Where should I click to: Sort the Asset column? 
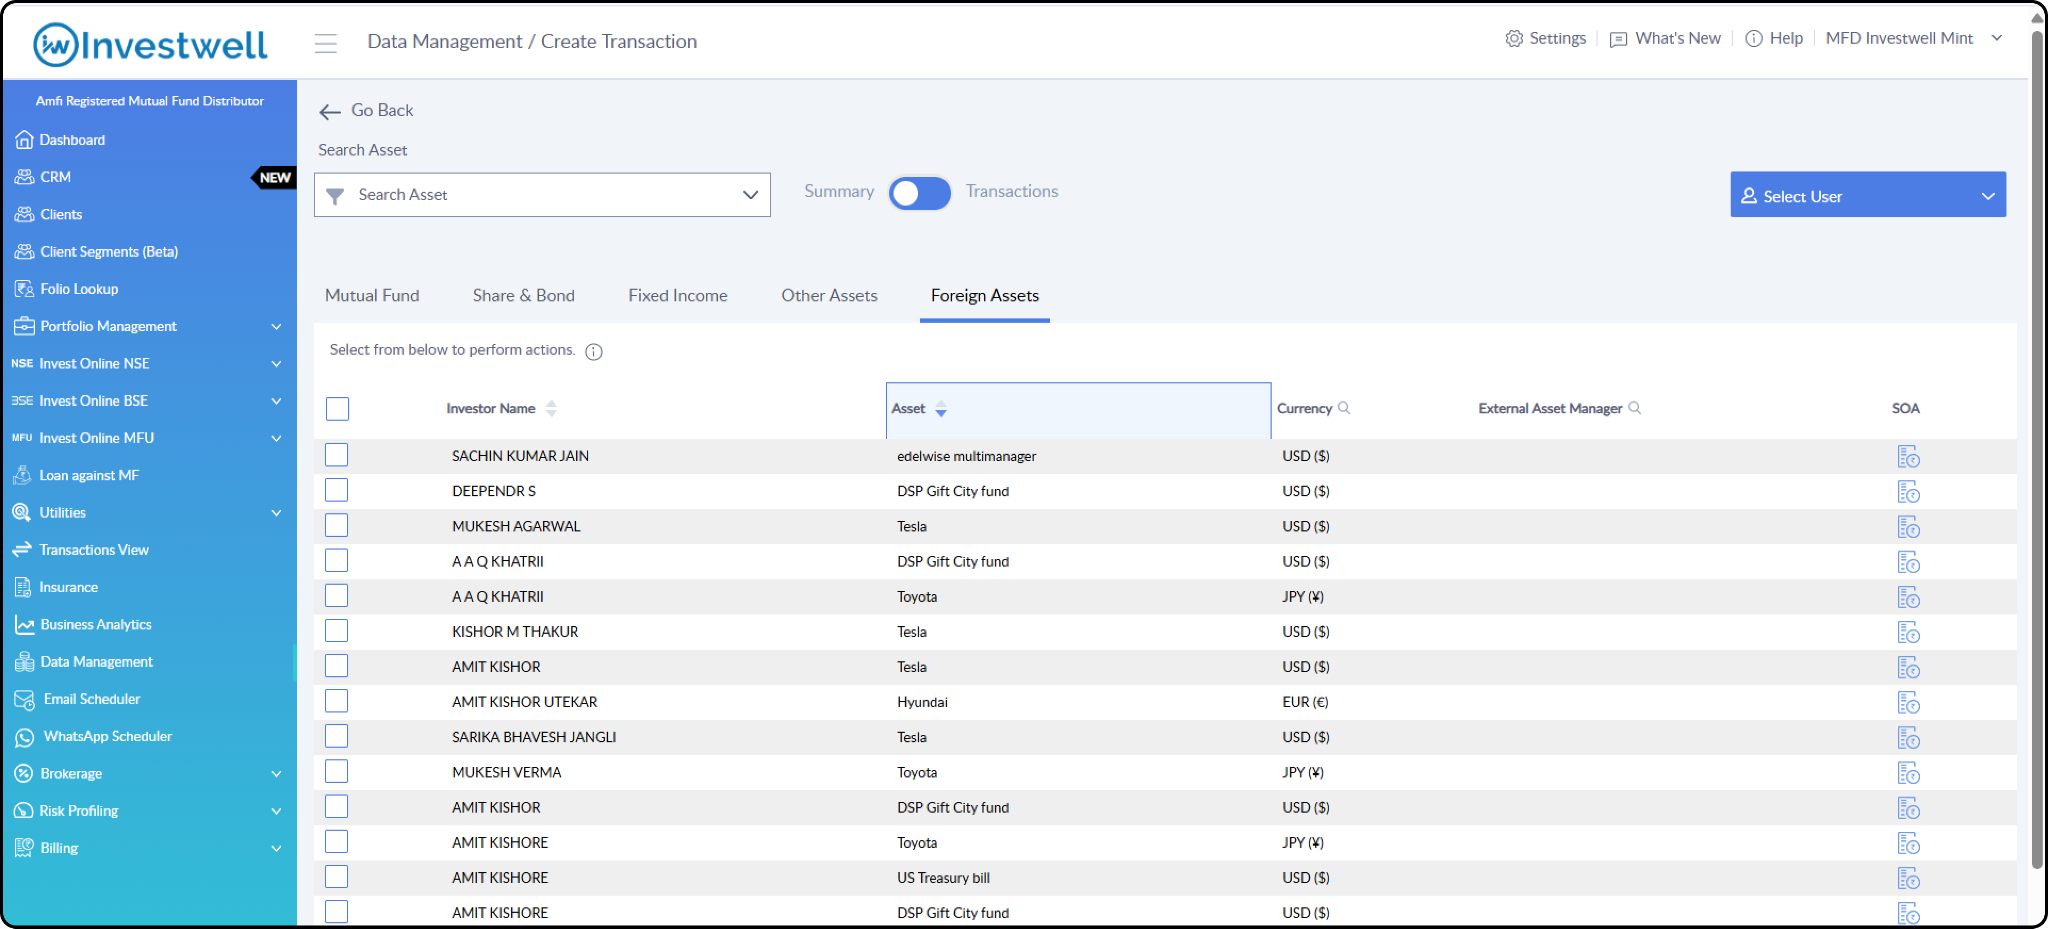[941, 409]
